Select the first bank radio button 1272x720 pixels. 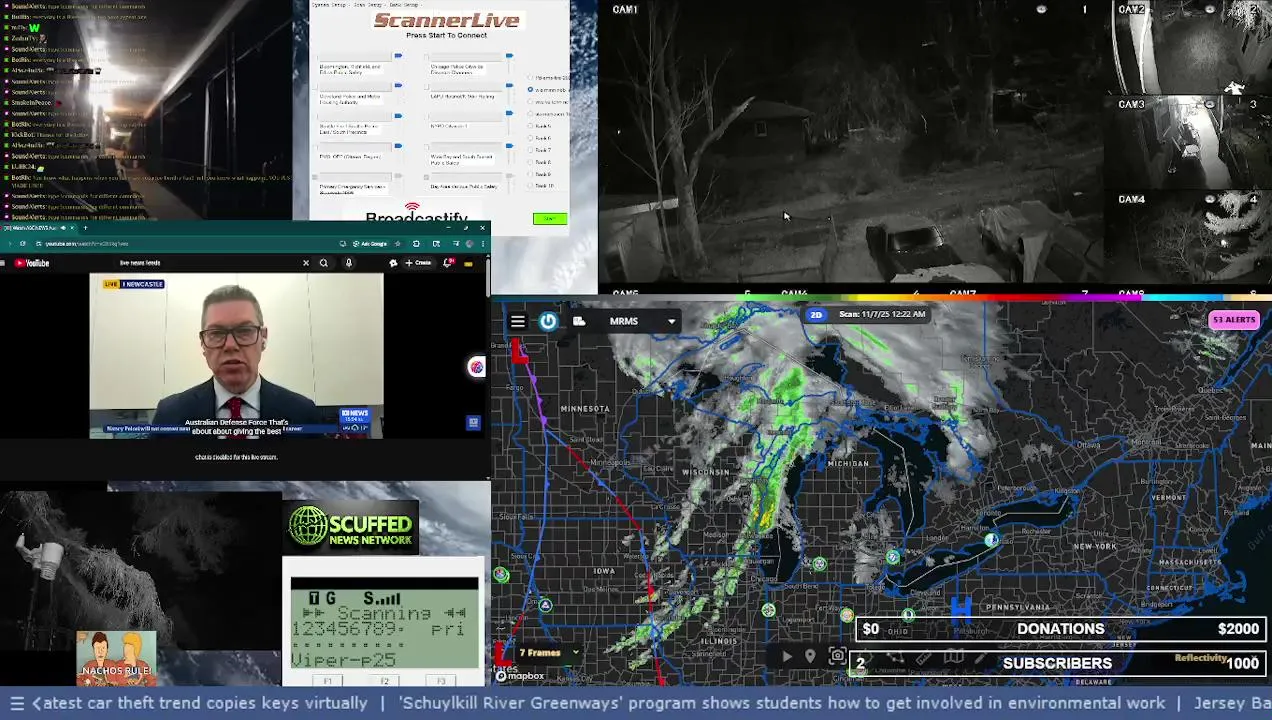point(530,77)
